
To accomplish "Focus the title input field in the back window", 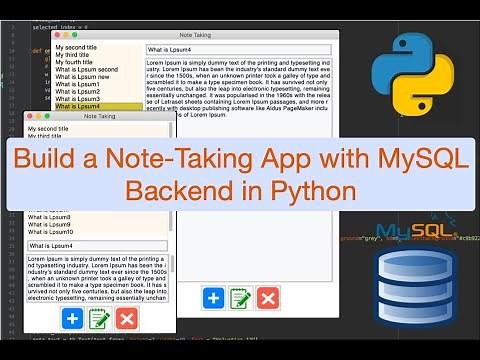I will [239, 50].
